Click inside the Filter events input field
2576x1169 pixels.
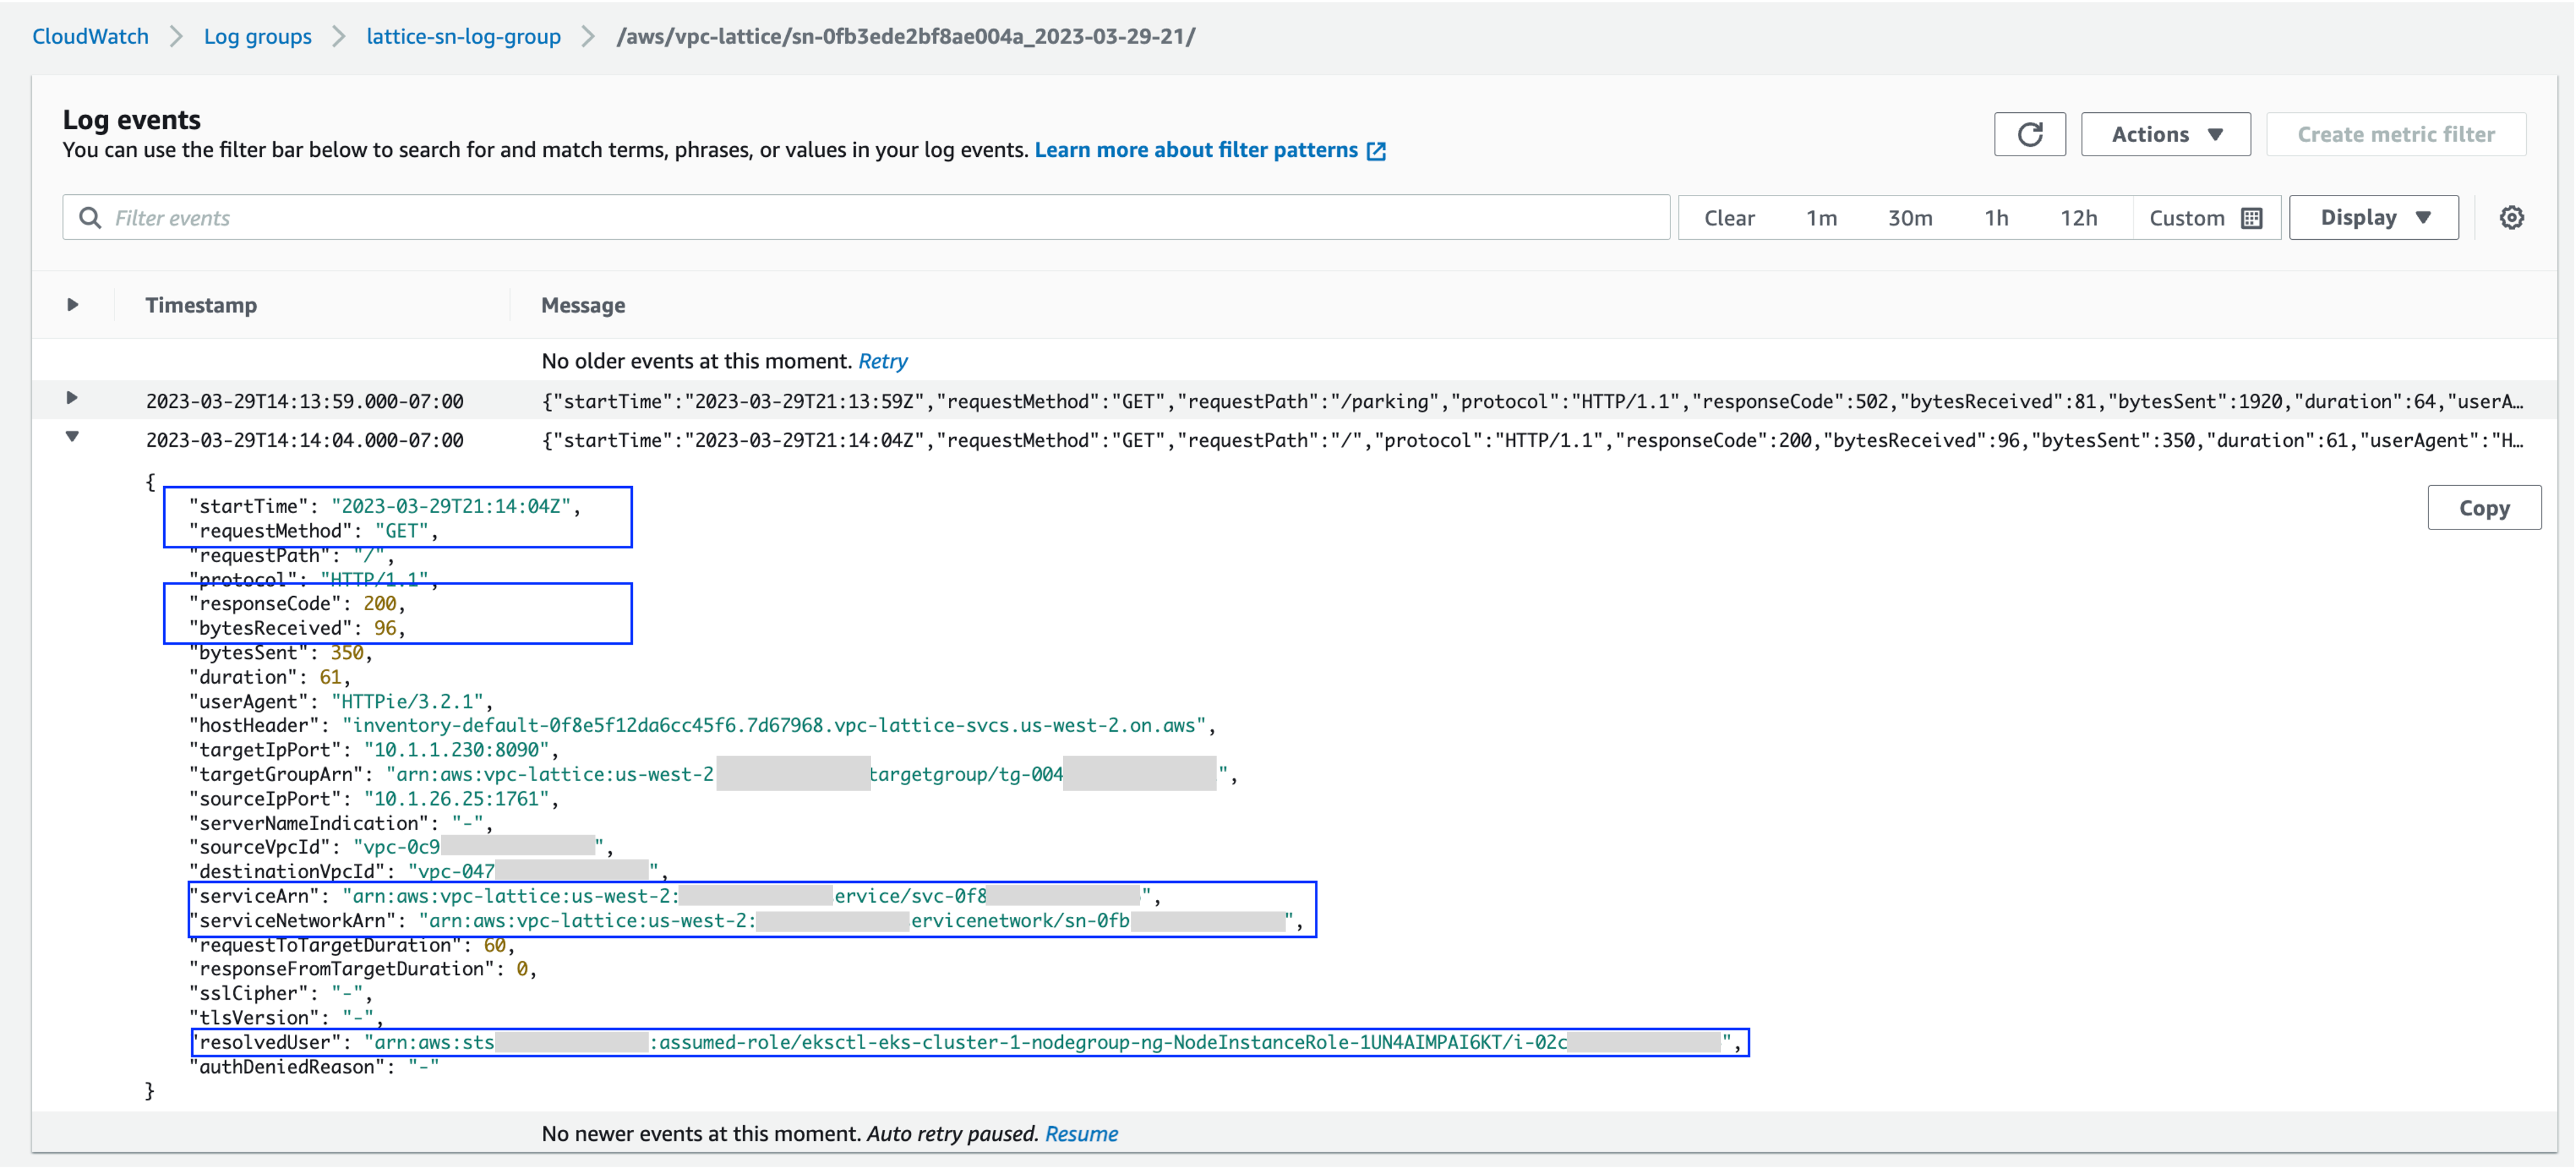pos(700,217)
